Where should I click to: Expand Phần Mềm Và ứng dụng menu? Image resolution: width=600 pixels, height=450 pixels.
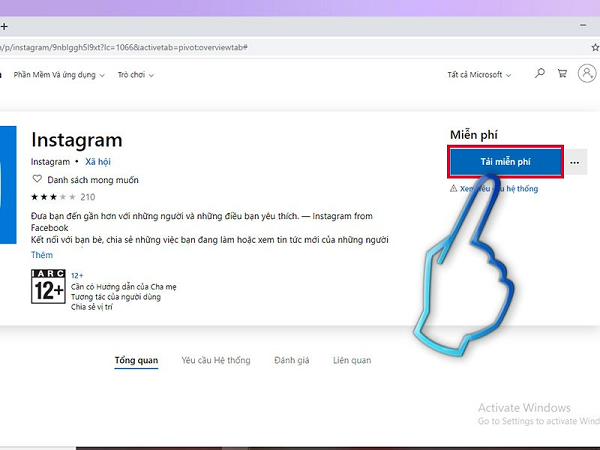tap(59, 75)
